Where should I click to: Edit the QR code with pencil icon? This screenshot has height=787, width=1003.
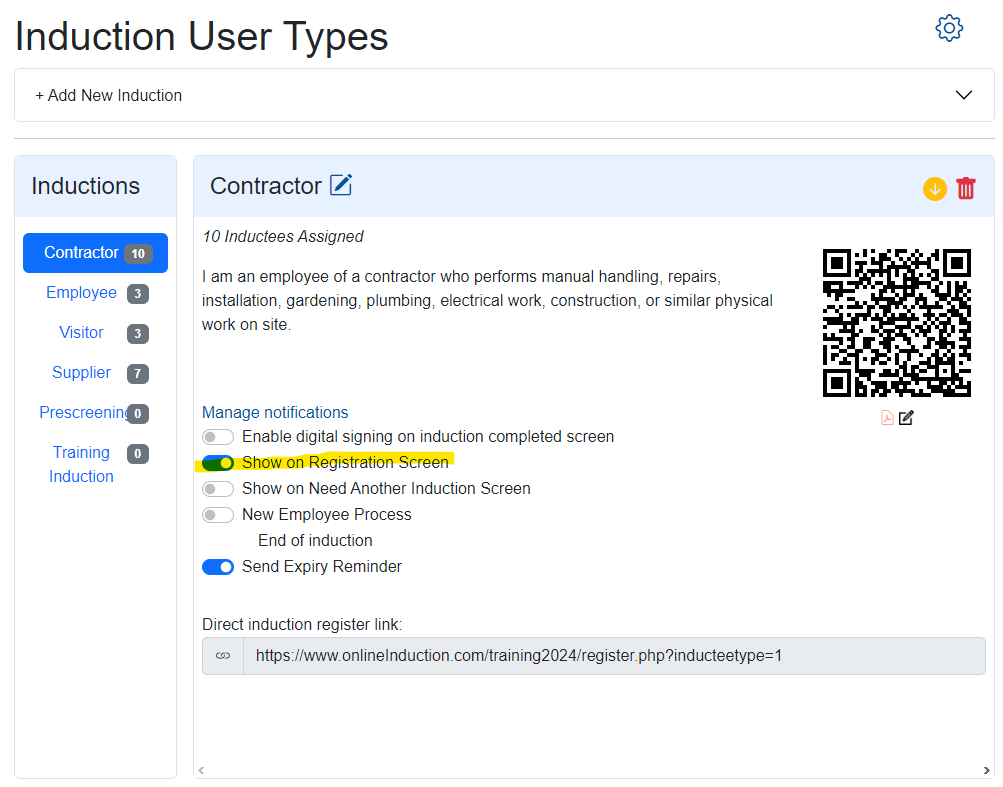(906, 418)
